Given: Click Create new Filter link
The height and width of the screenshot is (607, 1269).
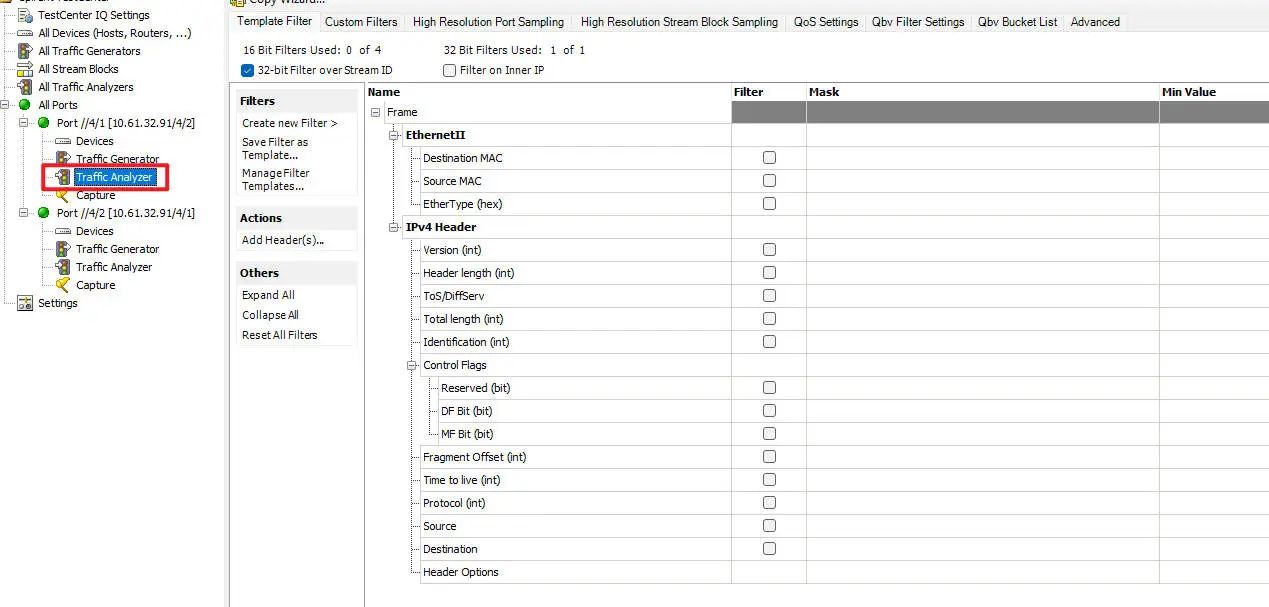Looking at the screenshot, I should (289, 123).
